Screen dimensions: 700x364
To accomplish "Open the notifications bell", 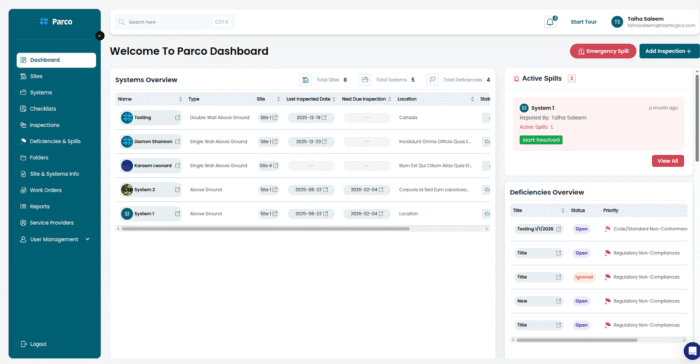I will point(550,22).
